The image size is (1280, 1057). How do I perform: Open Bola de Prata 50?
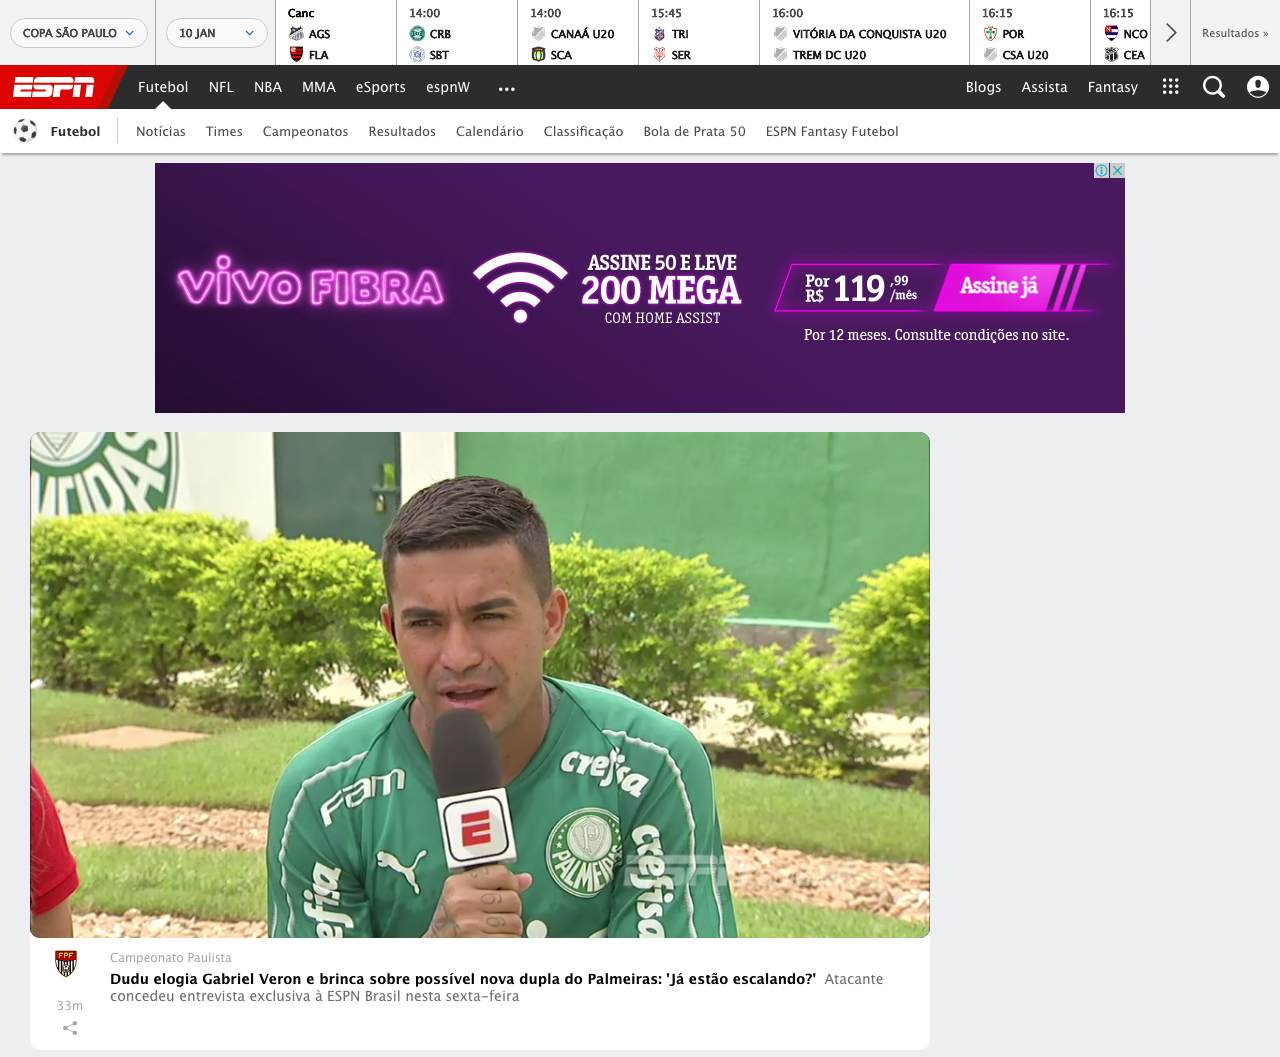[x=695, y=131]
